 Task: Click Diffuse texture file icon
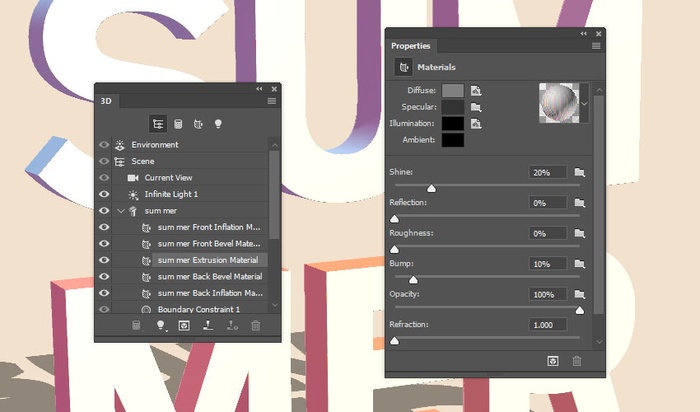click(x=477, y=91)
